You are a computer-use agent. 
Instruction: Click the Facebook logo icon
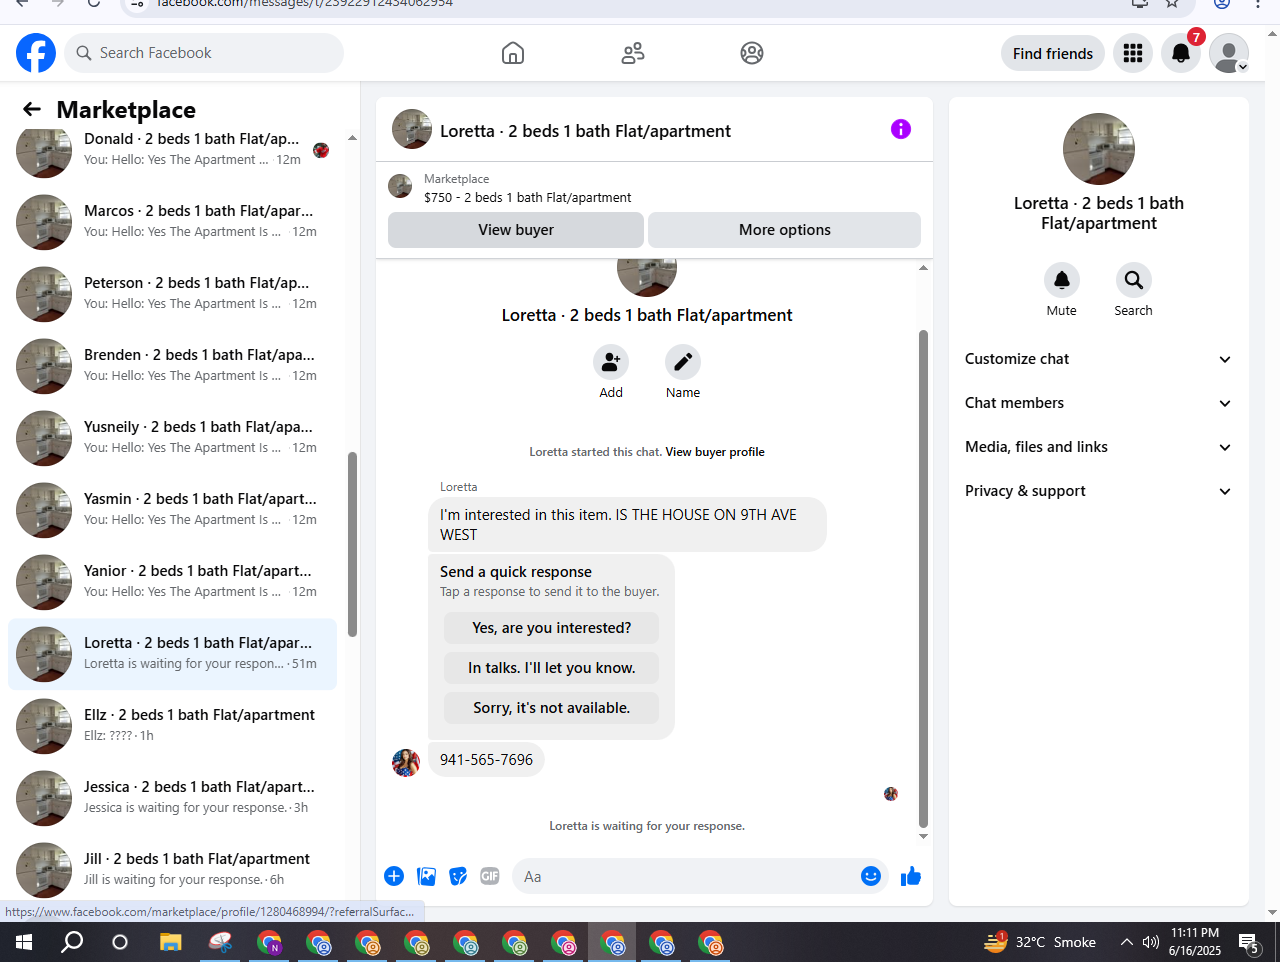36,53
